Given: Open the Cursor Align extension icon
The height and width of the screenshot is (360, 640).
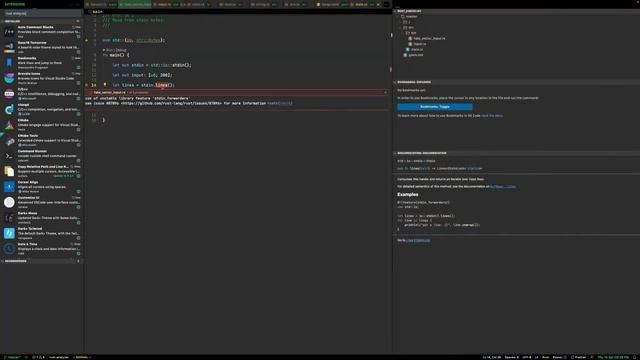Looking at the screenshot, I should [9, 187].
